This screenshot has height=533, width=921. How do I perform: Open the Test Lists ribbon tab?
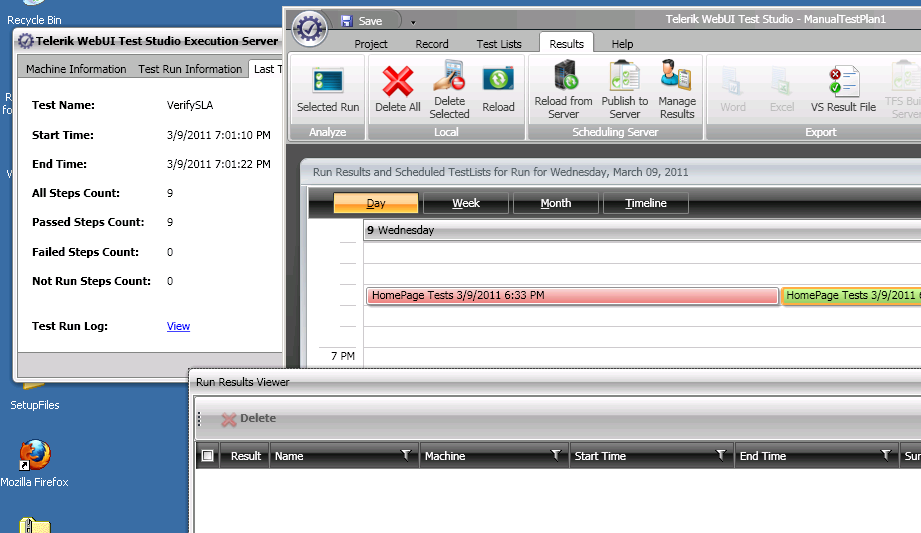[x=499, y=44]
